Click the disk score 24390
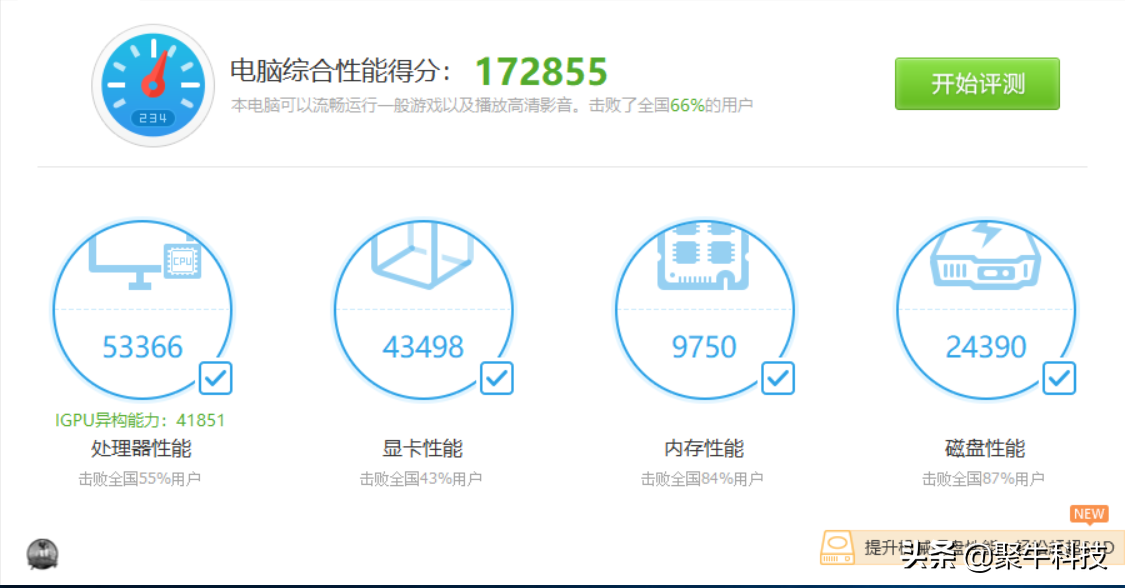The width and height of the screenshot is (1125, 588). [985, 347]
